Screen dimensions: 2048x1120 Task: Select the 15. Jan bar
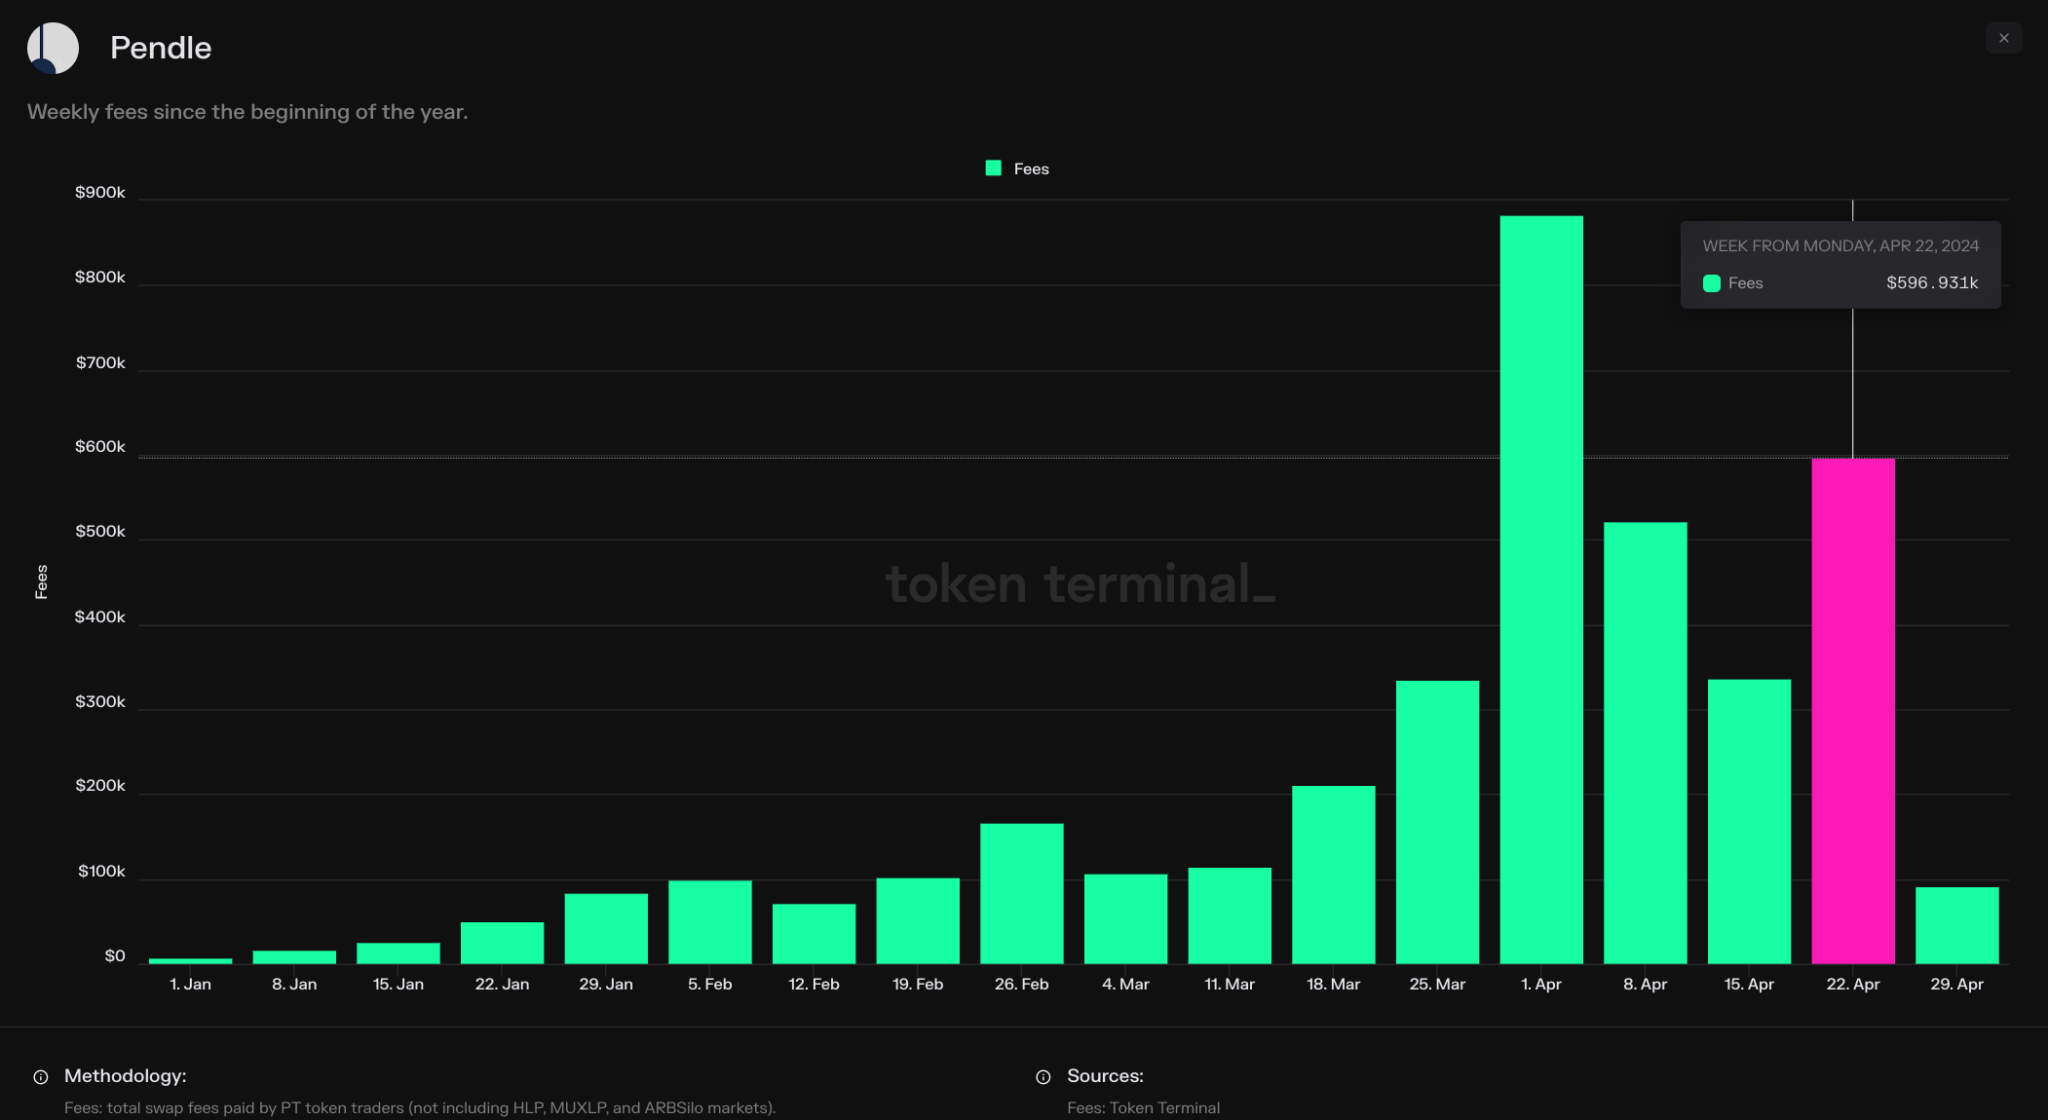click(x=397, y=953)
